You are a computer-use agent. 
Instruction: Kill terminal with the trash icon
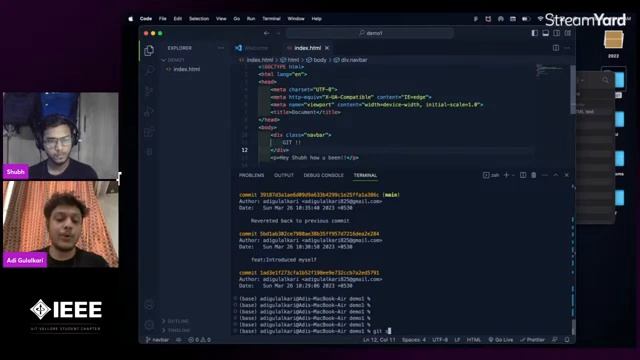tap(533, 175)
